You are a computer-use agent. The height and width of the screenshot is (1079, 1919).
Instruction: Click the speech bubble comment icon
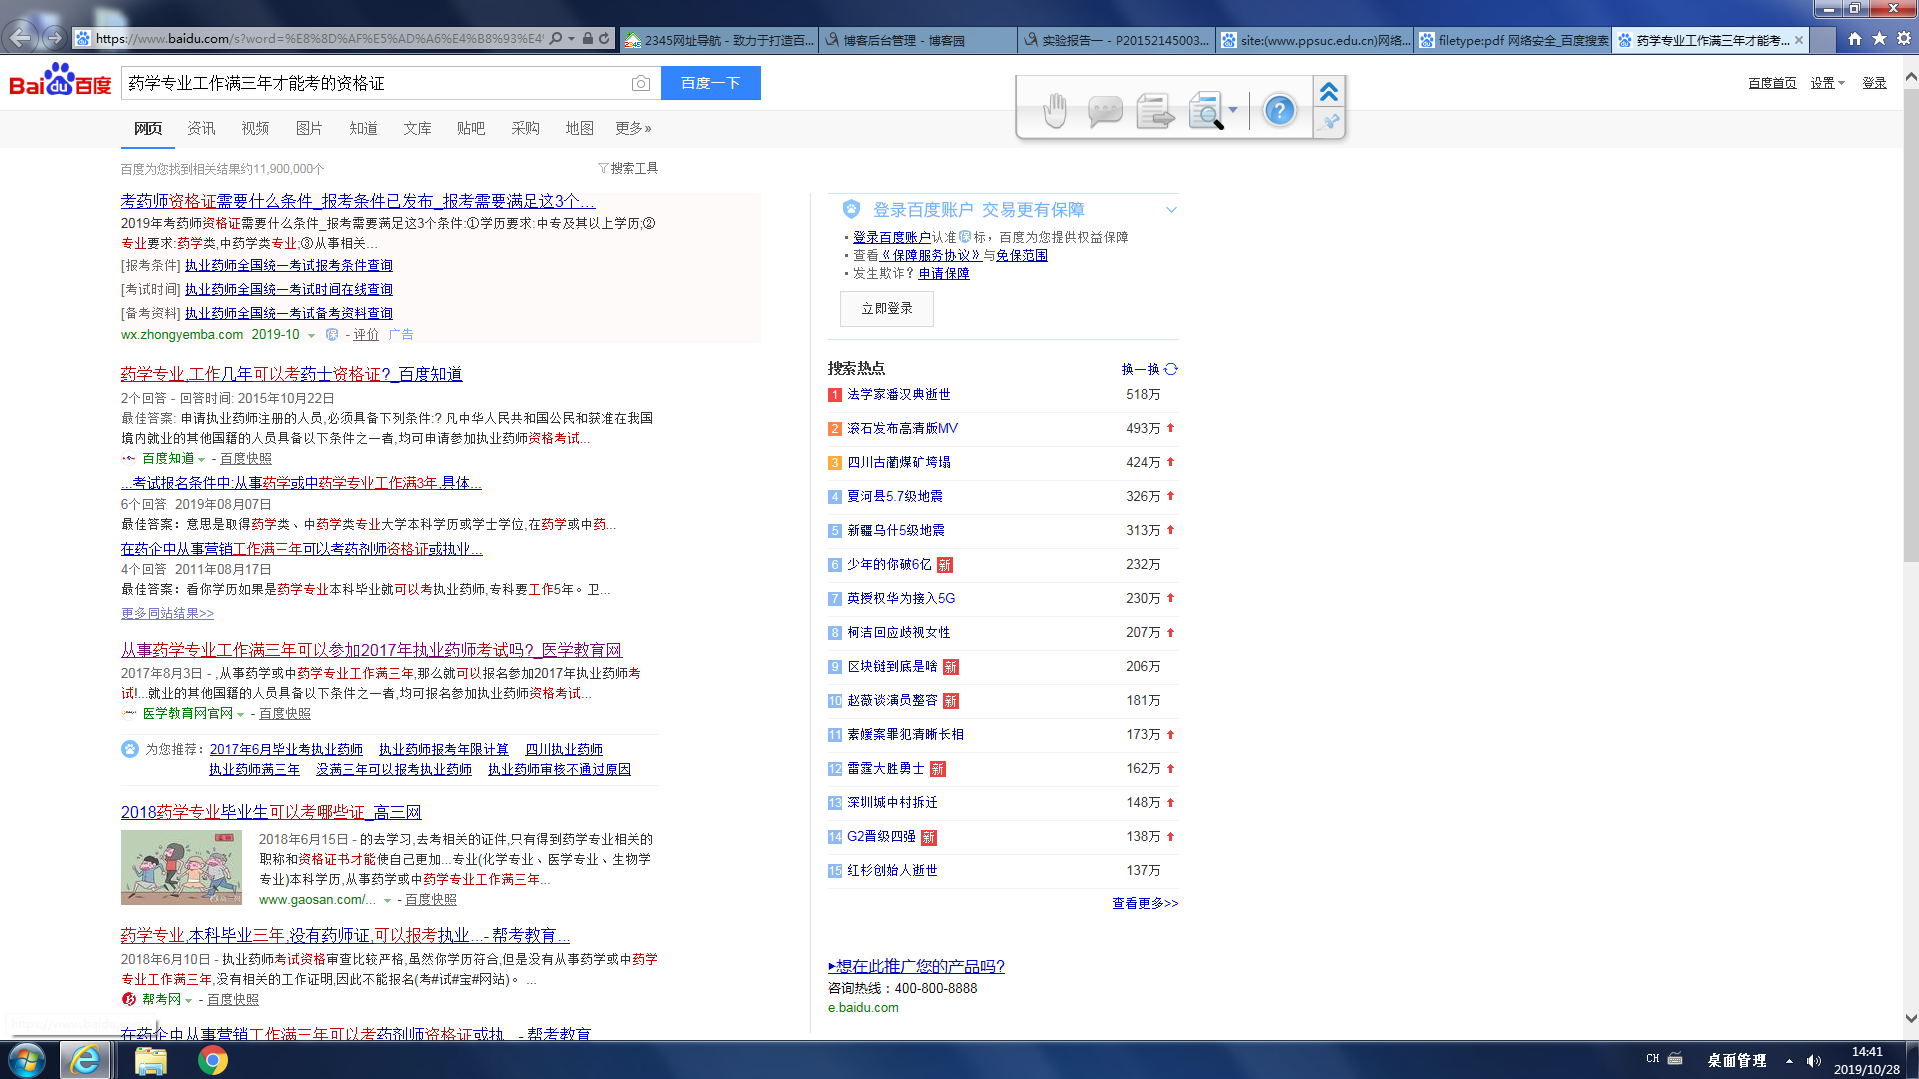[x=1104, y=110]
